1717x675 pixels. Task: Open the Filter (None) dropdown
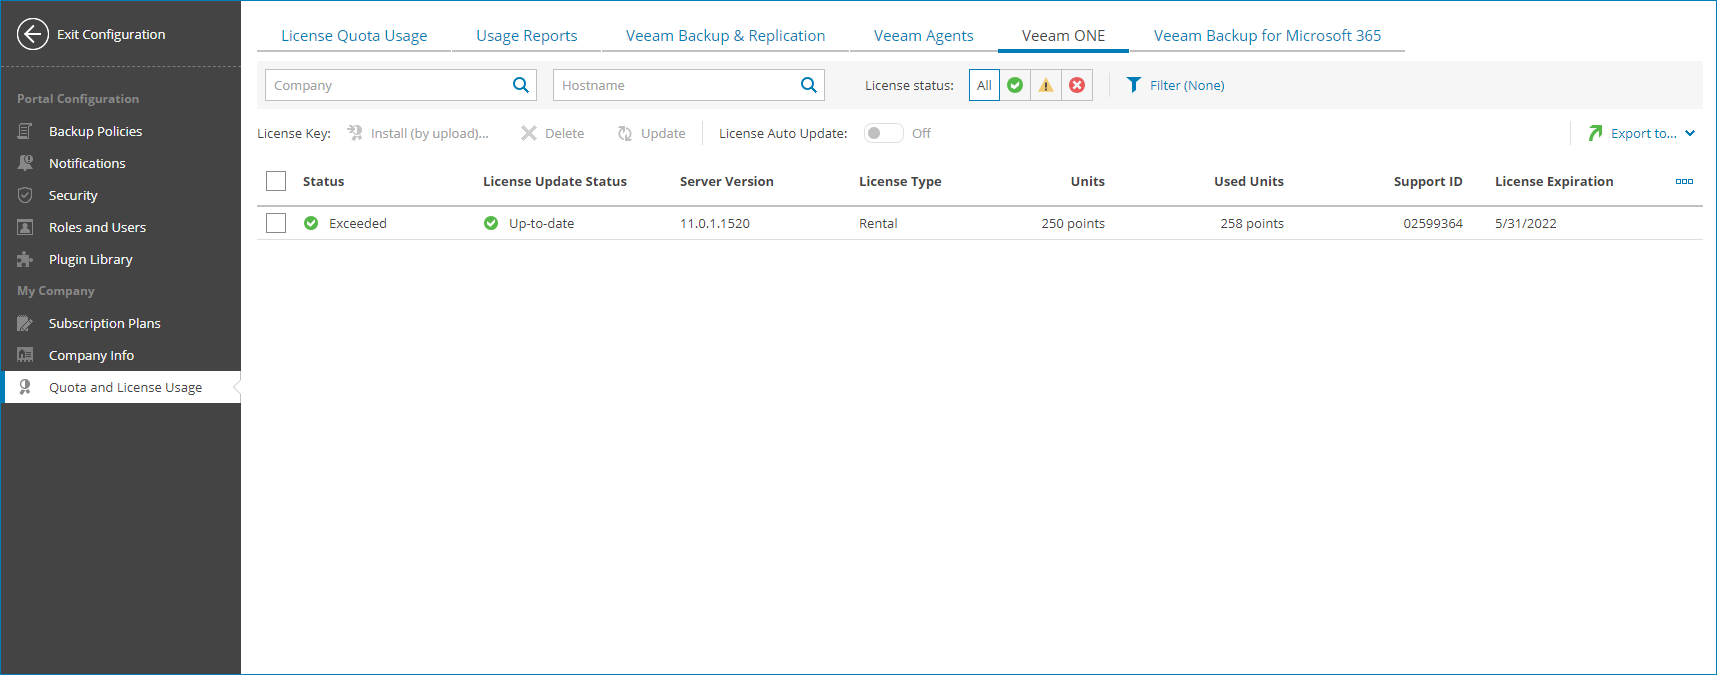coord(1176,85)
